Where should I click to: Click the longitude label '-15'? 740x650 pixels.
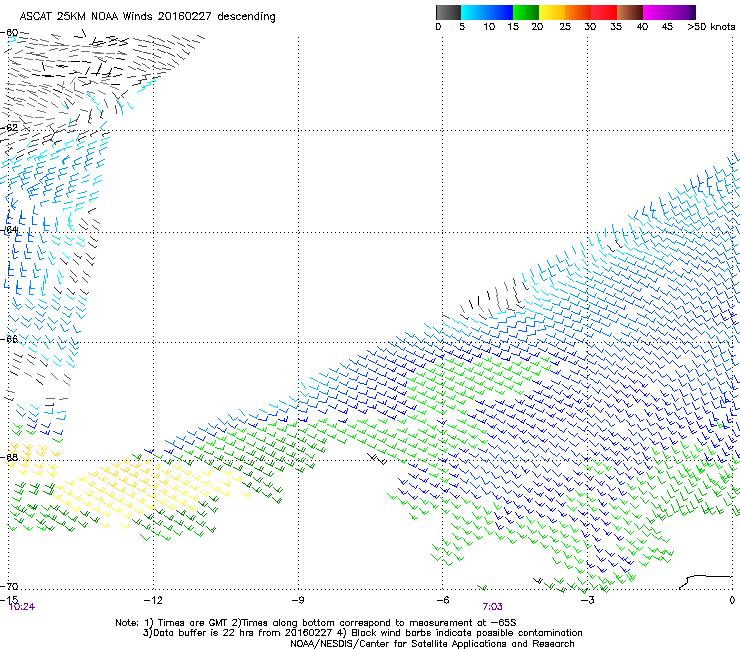pos(9,600)
